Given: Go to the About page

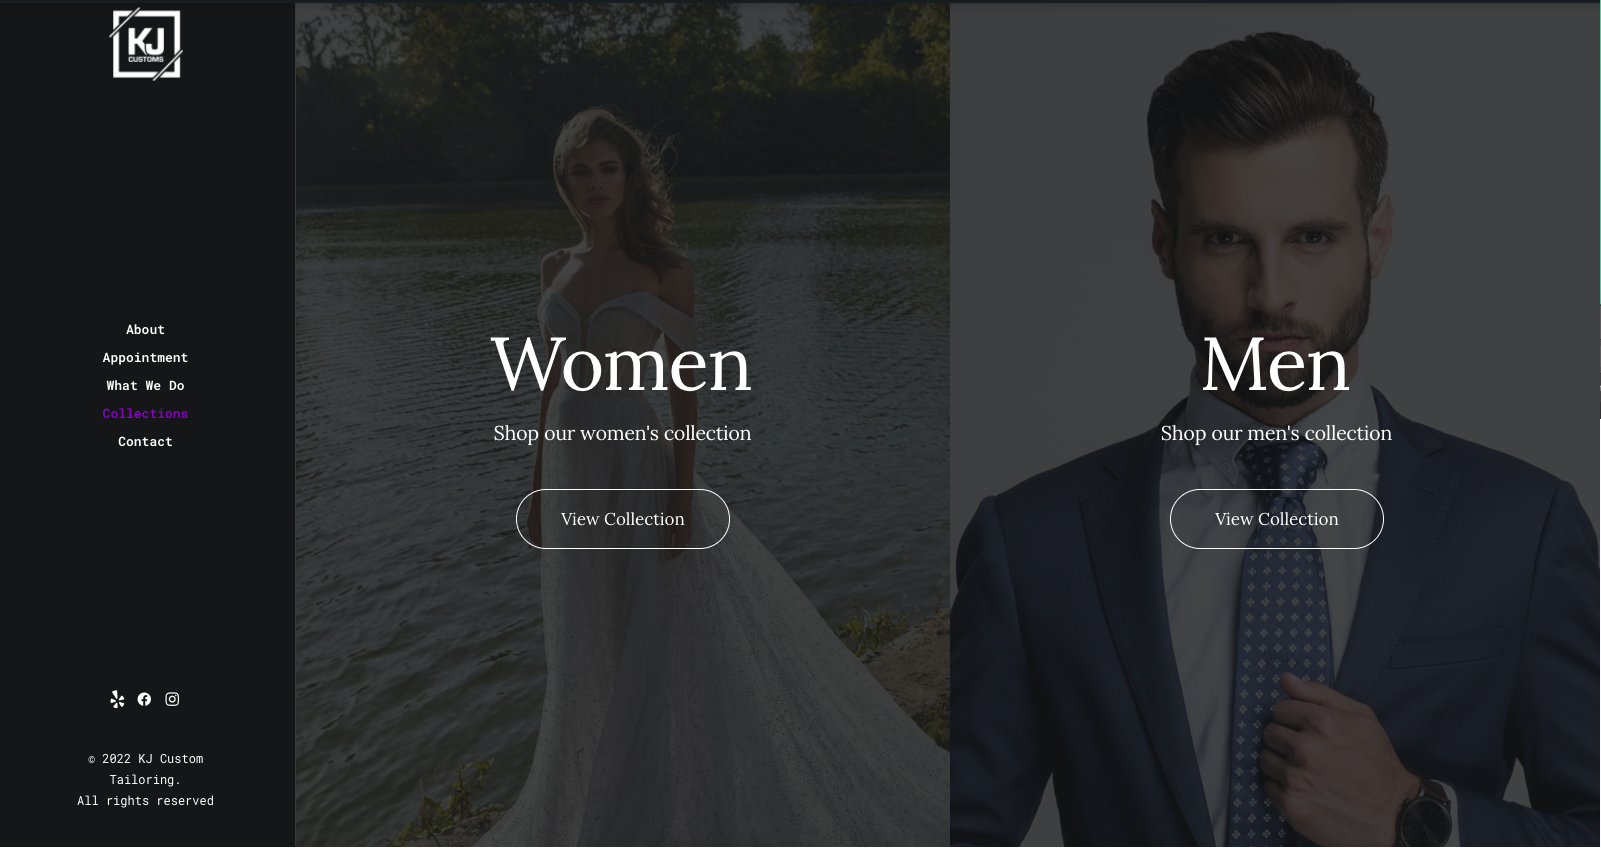Looking at the screenshot, I should click(x=145, y=329).
